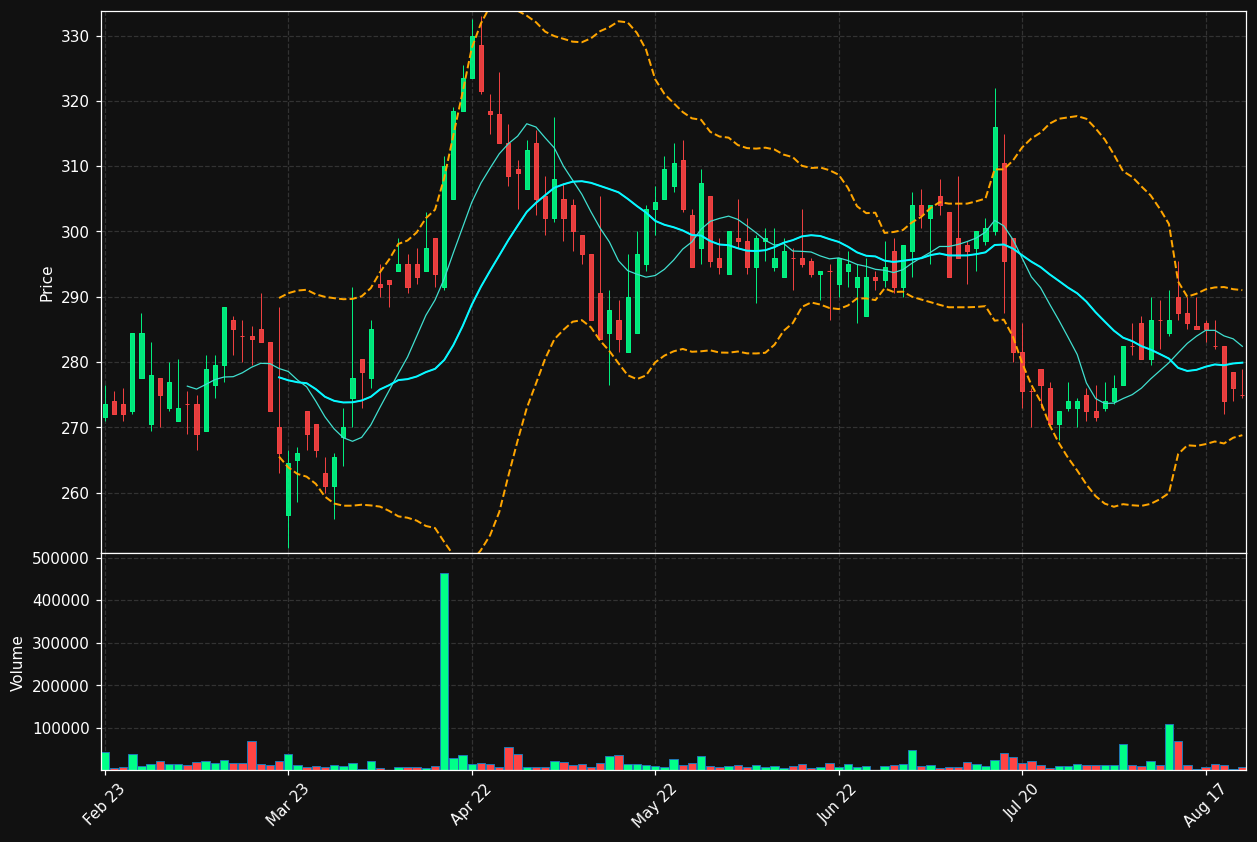Screen dimensions: 1257x842
Task: Select the 270 price tick label
Action: (75, 428)
